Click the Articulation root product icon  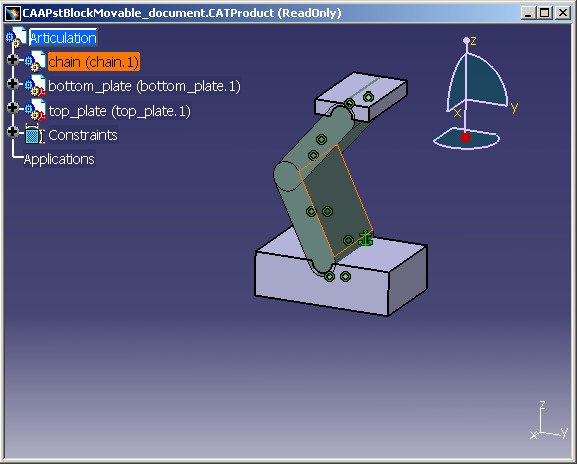pyautogui.click(x=16, y=37)
